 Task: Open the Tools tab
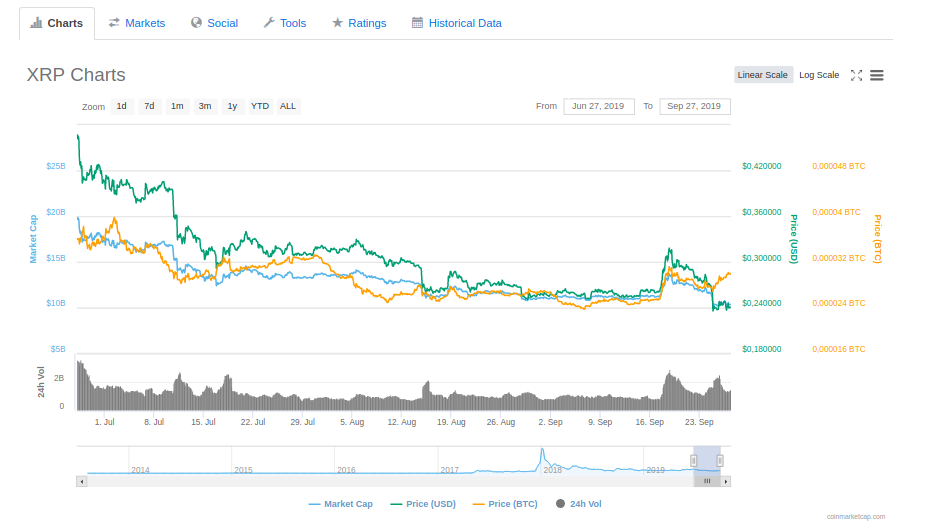click(285, 23)
